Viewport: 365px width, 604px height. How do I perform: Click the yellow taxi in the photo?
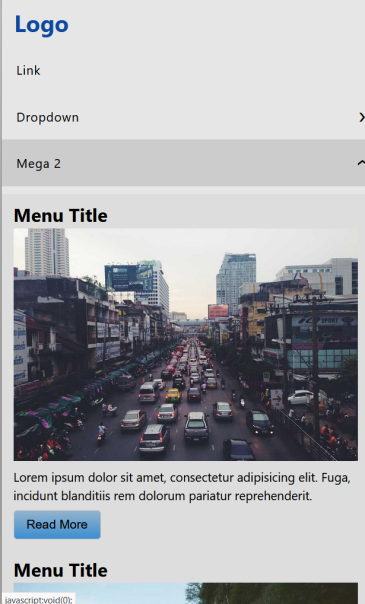[173, 395]
